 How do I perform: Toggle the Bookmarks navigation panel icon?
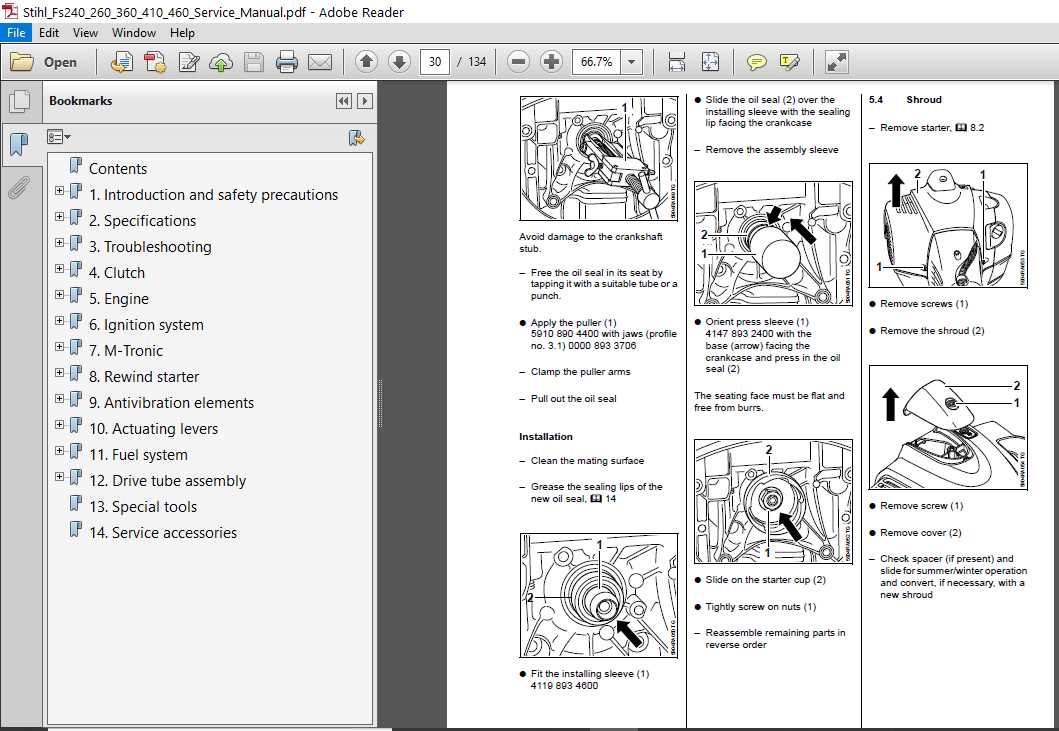20,143
